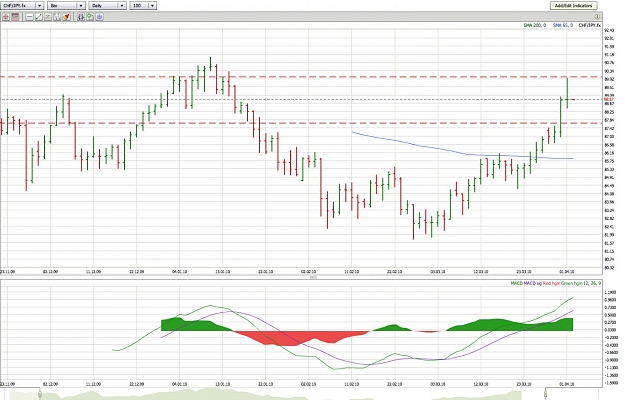
Task: Click the CHF/JPY.fx chart legend label
Action: point(589,25)
